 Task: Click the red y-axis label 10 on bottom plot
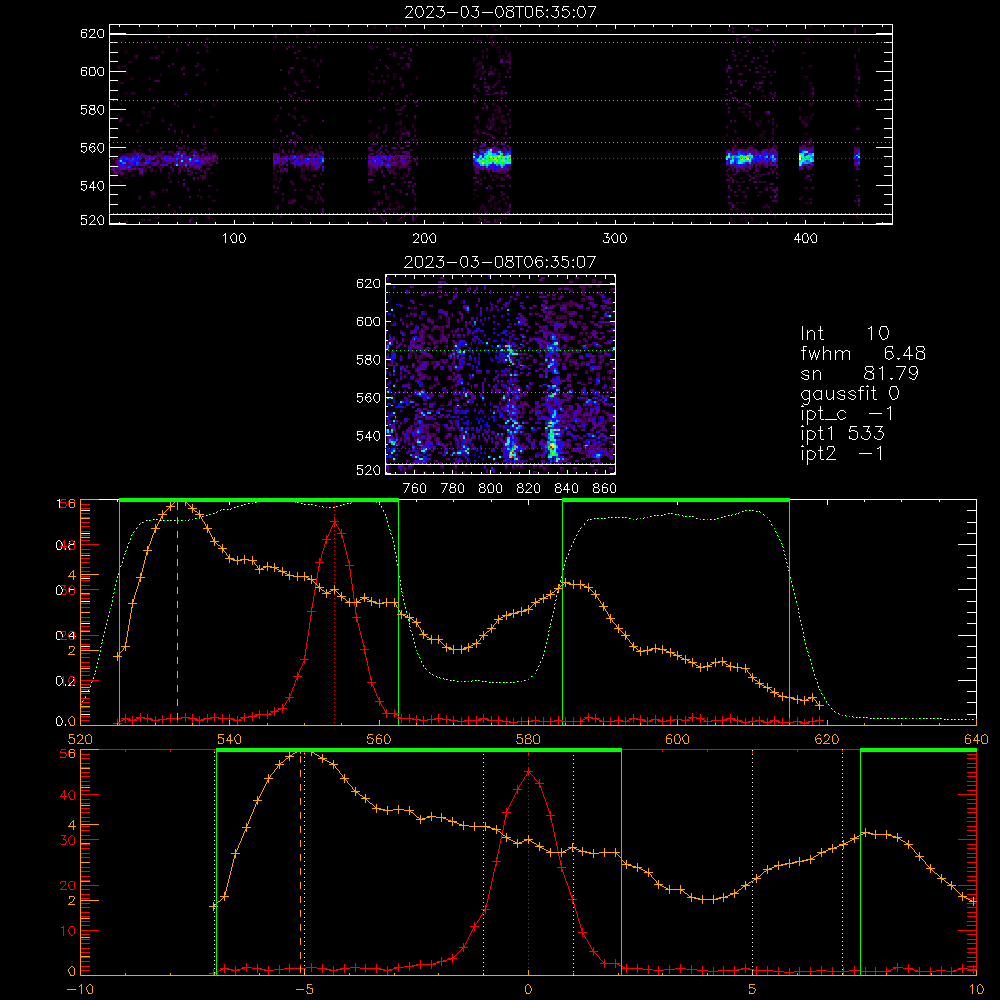pos(68,930)
